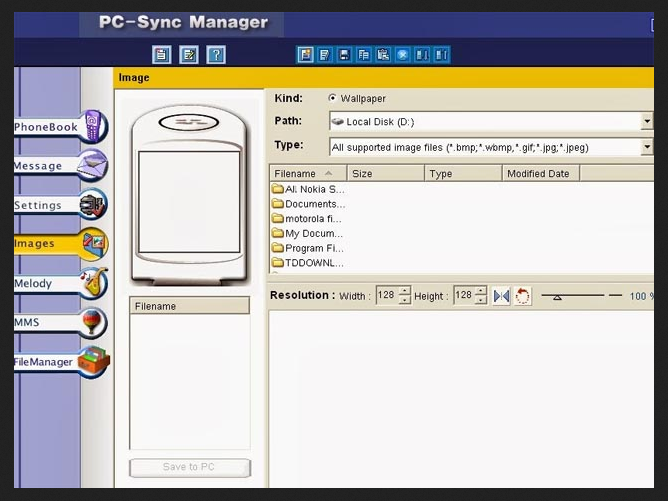Click the Local Disk drive icon in the Path field
The height and width of the screenshot is (501, 668).
pos(338,122)
